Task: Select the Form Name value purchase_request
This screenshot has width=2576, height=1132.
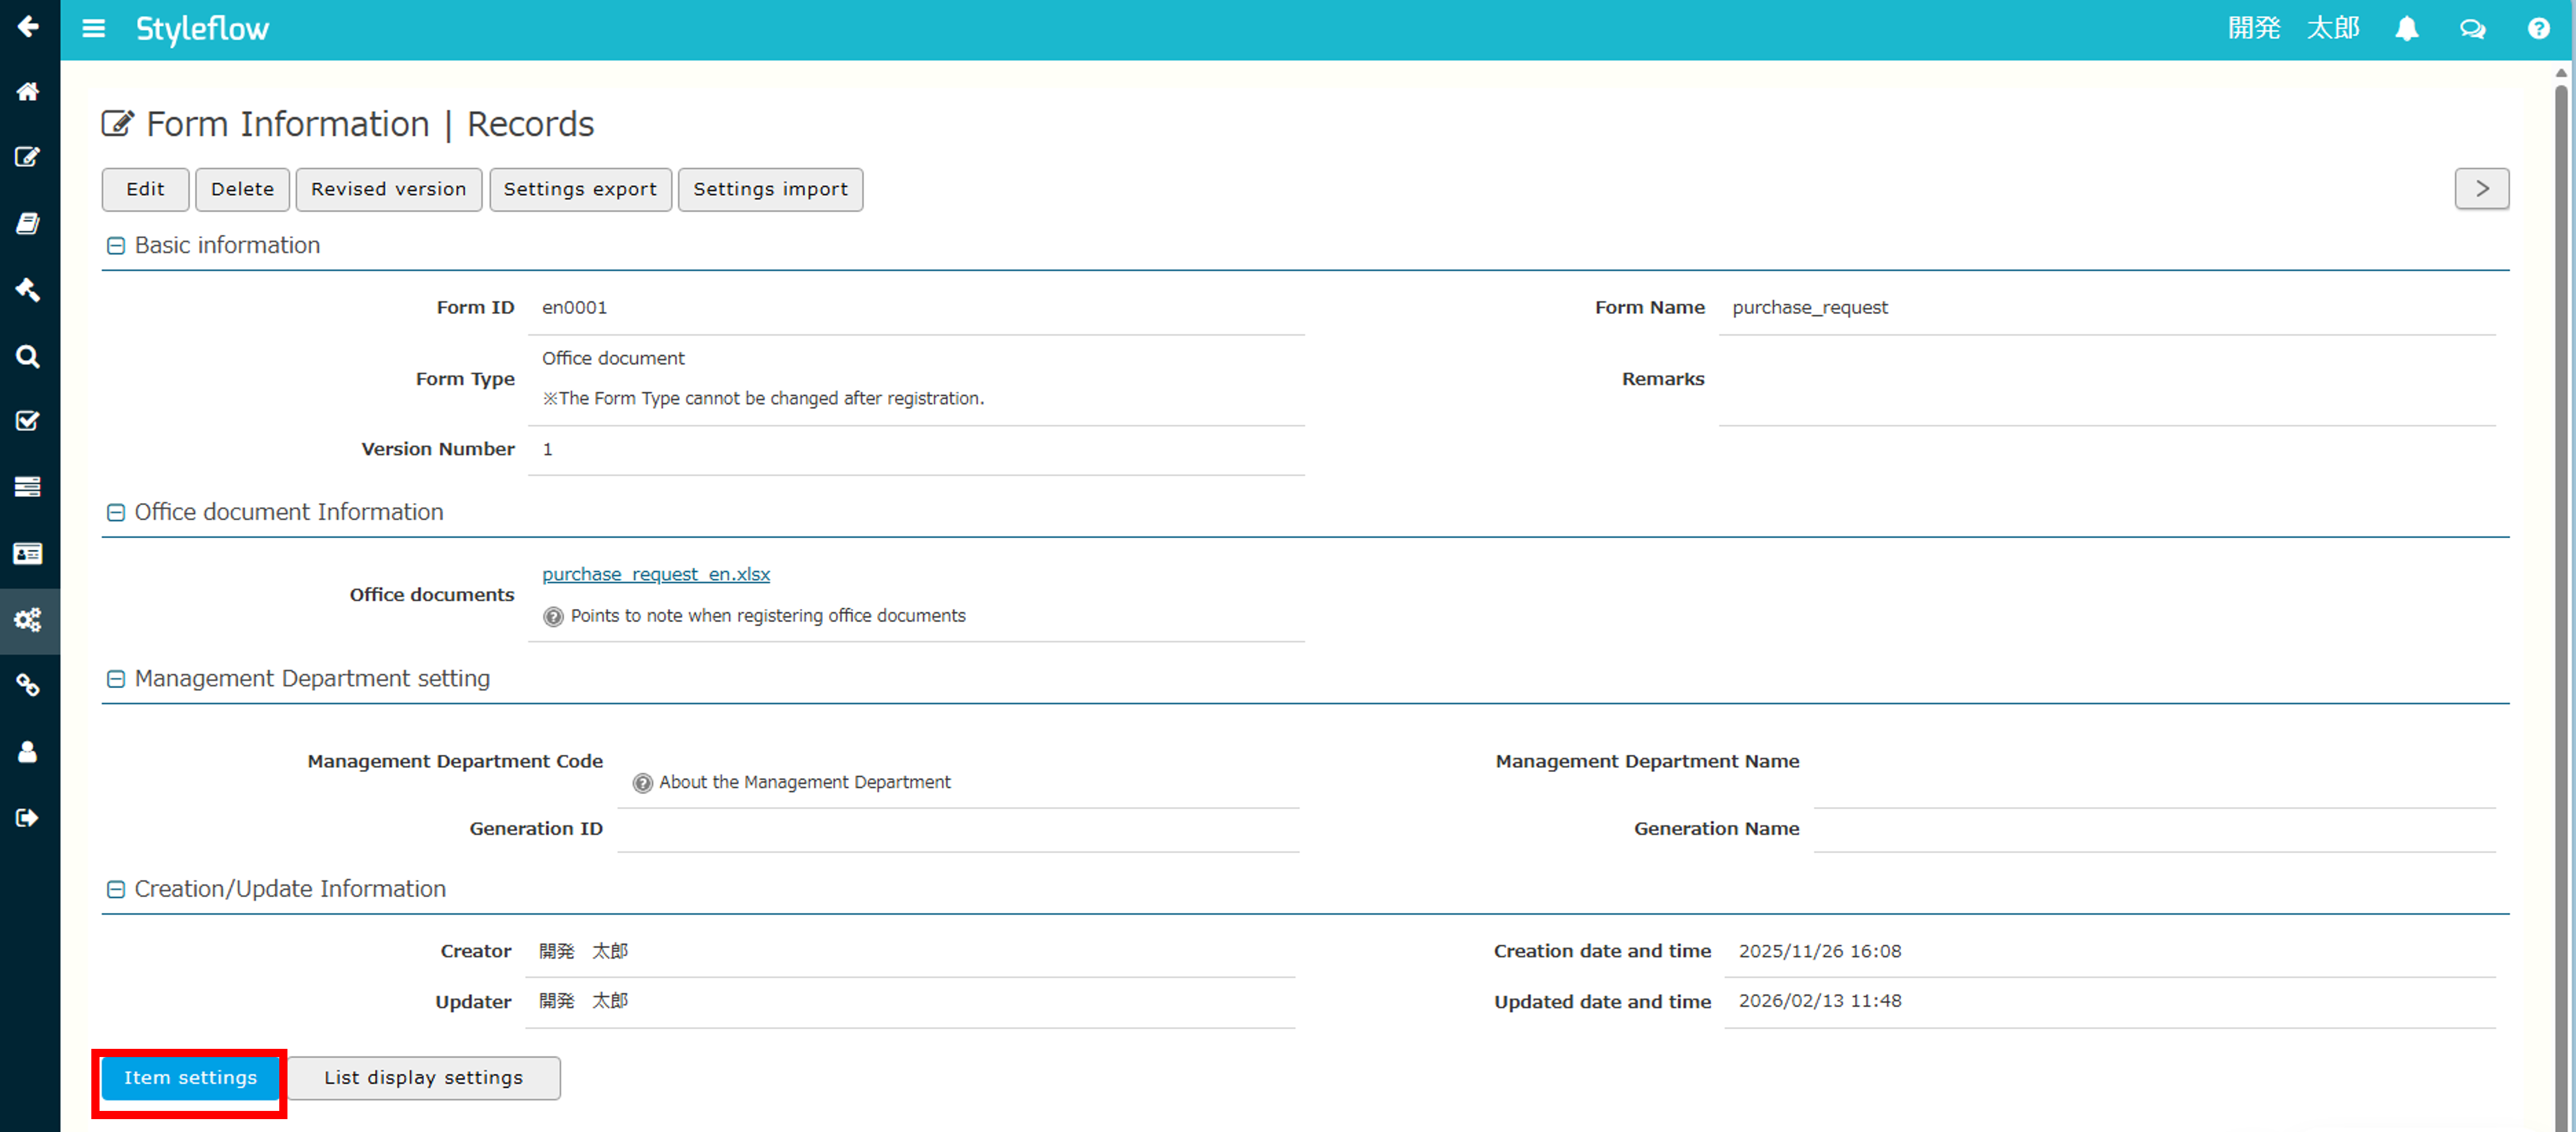Action: [x=1810, y=308]
